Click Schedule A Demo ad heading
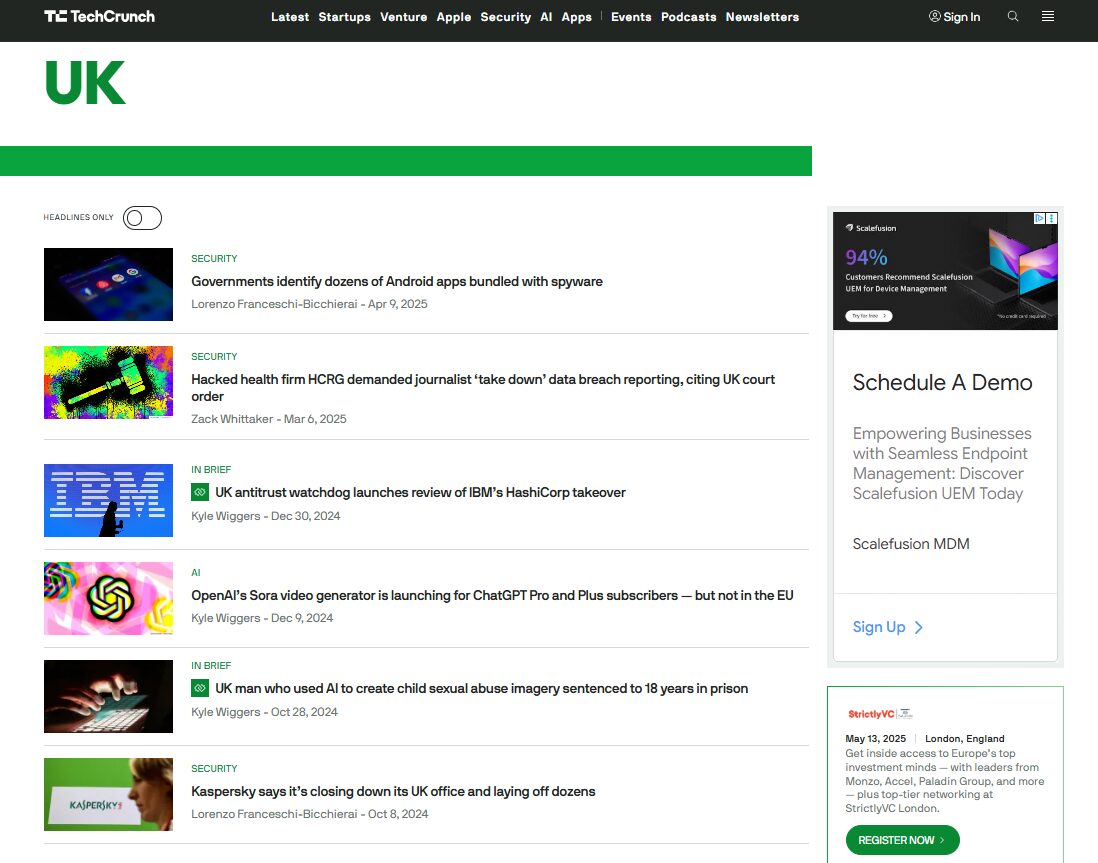This screenshot has height=863, width=1098. pyautogui.click(x=942, y=382)
